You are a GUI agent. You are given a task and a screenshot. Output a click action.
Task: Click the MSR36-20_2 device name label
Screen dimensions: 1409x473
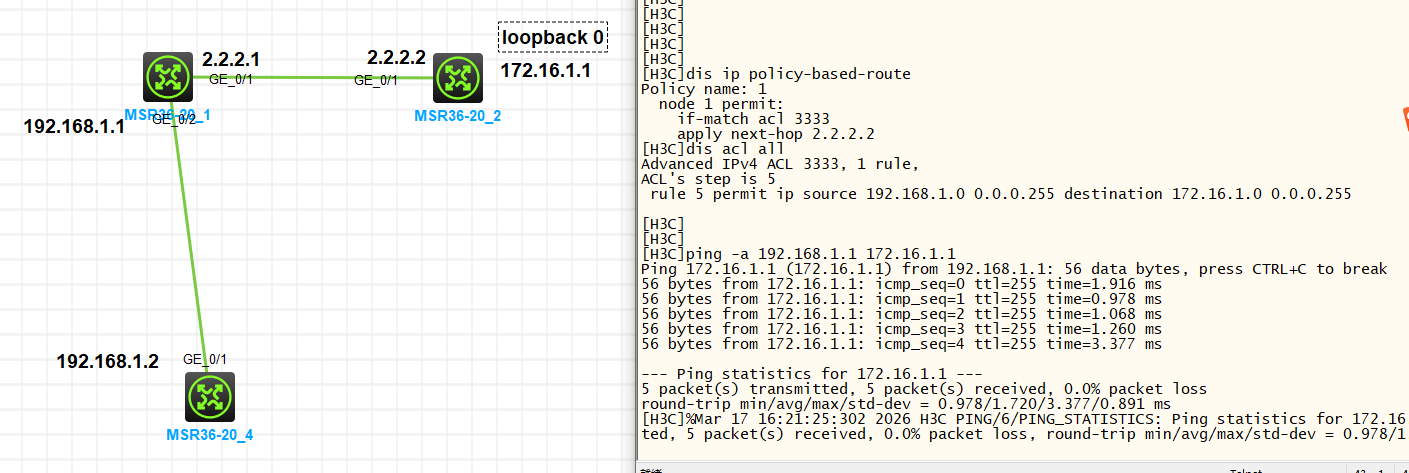(458, 116)
